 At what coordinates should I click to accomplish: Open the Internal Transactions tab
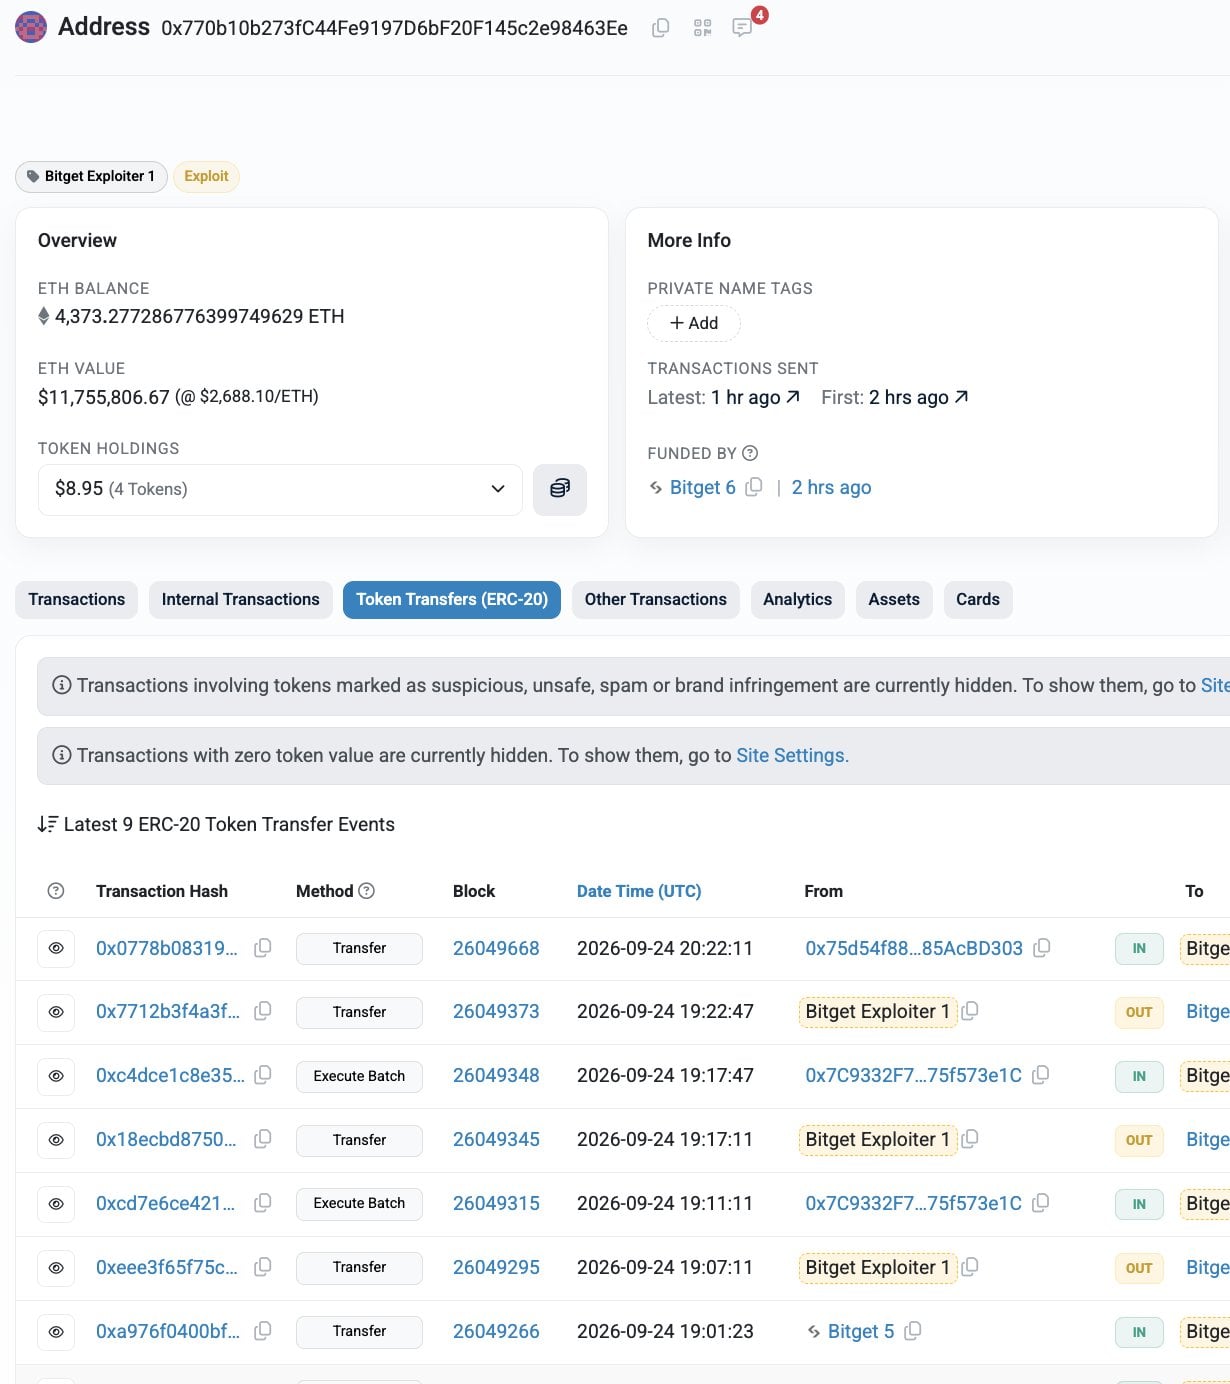[241, 599]
